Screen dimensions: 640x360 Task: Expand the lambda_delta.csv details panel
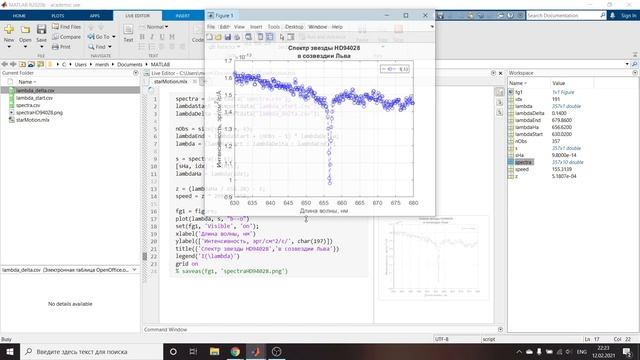[x=135, y=270]
